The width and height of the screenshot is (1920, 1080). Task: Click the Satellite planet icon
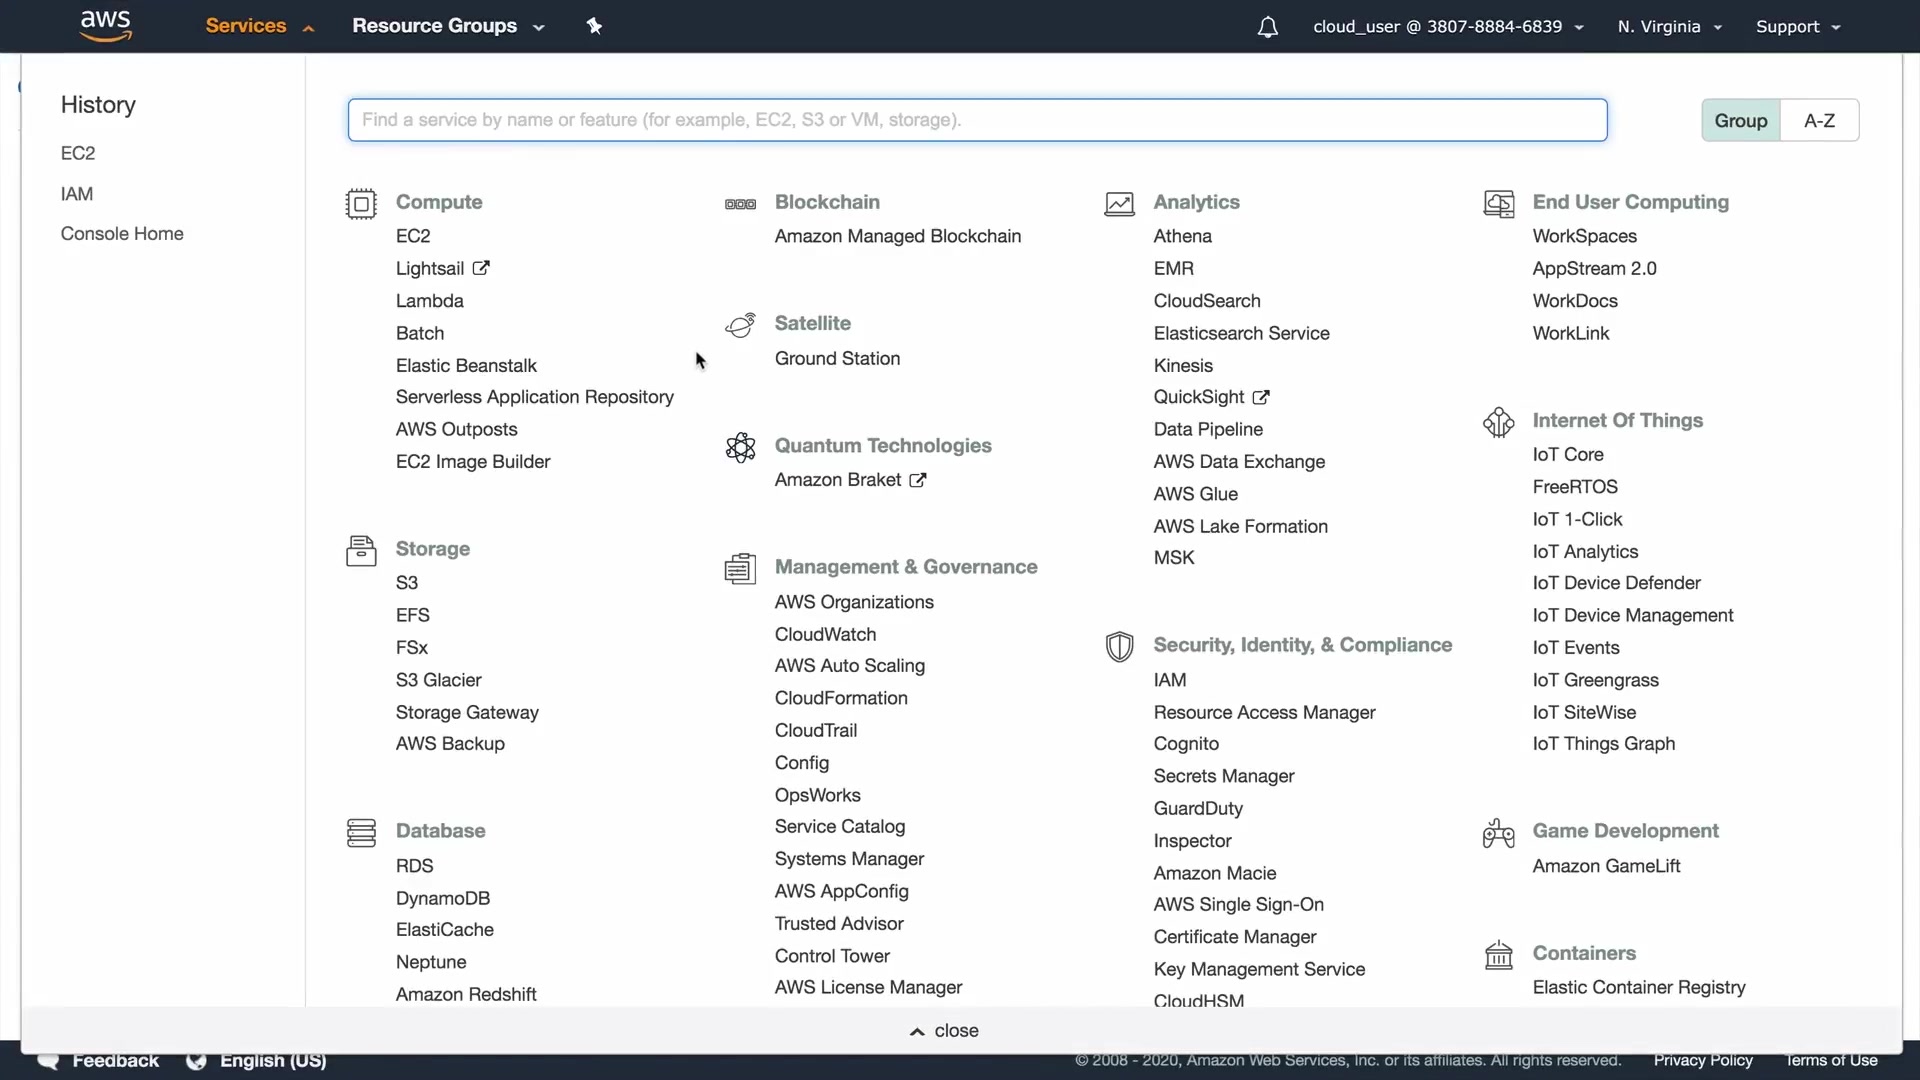pyautogui.click(x=740, y=325)
